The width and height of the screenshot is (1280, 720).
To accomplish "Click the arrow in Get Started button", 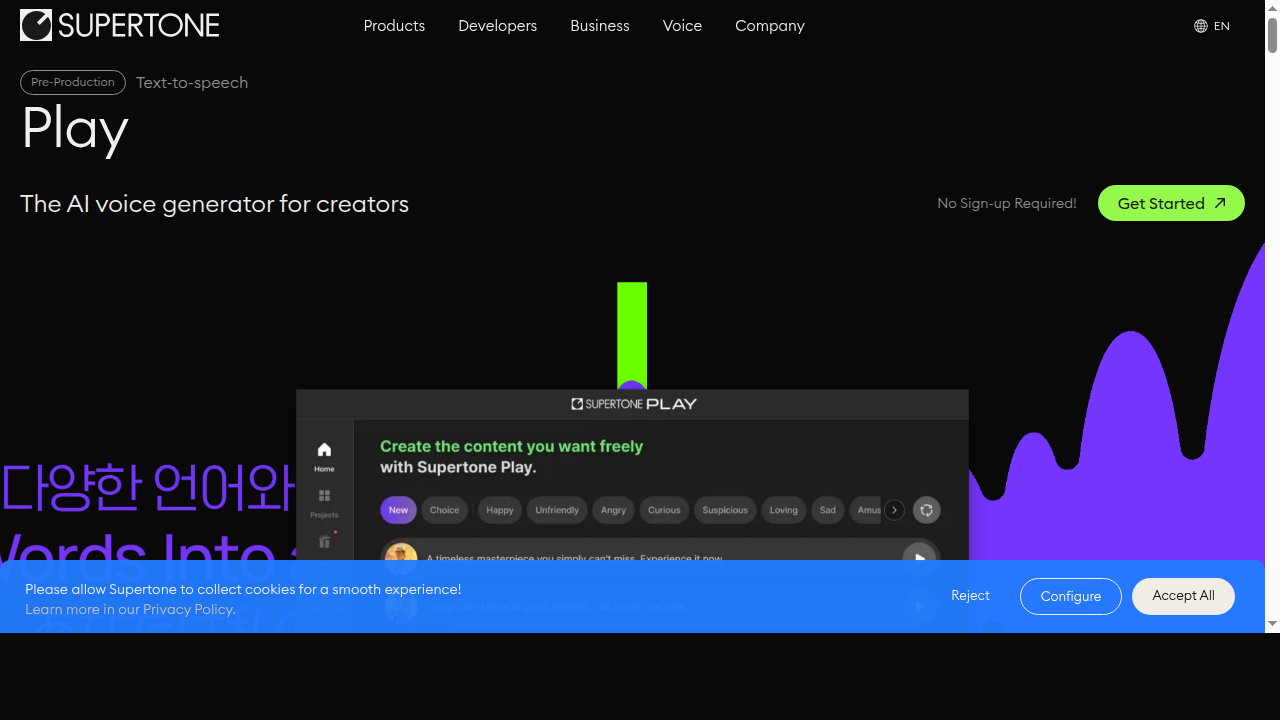I will (1220, 203).
